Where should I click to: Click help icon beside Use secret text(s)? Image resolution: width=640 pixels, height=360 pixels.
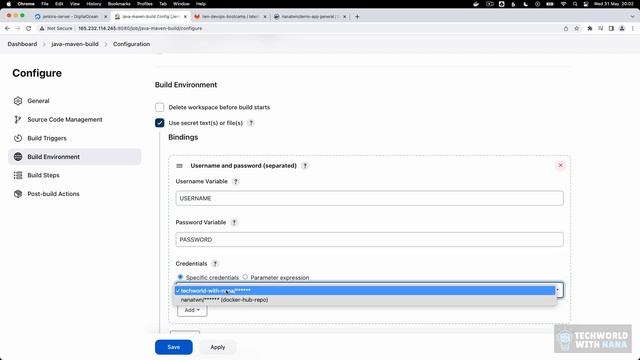(x=251, y=123)
